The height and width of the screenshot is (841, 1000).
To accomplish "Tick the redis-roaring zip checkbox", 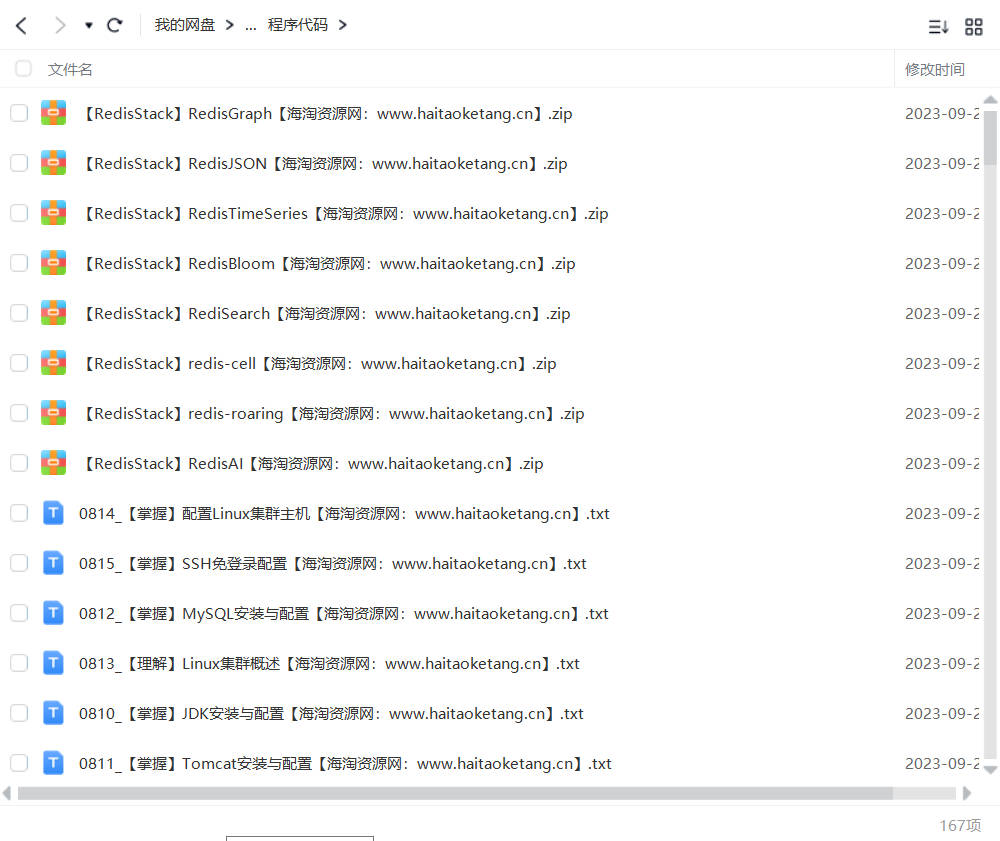I will (19, 413).
